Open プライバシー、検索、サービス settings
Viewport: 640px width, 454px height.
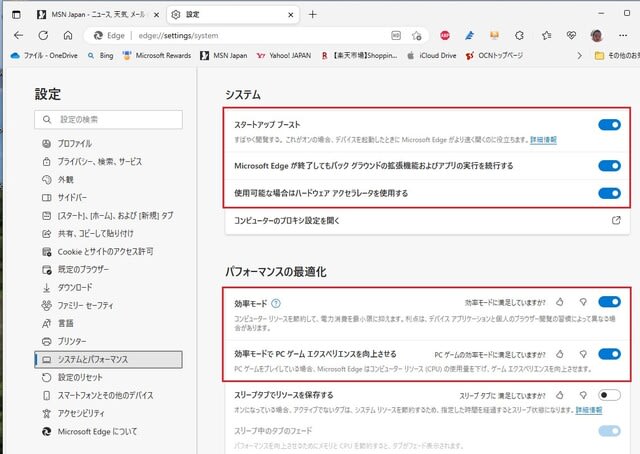[109, 161]
